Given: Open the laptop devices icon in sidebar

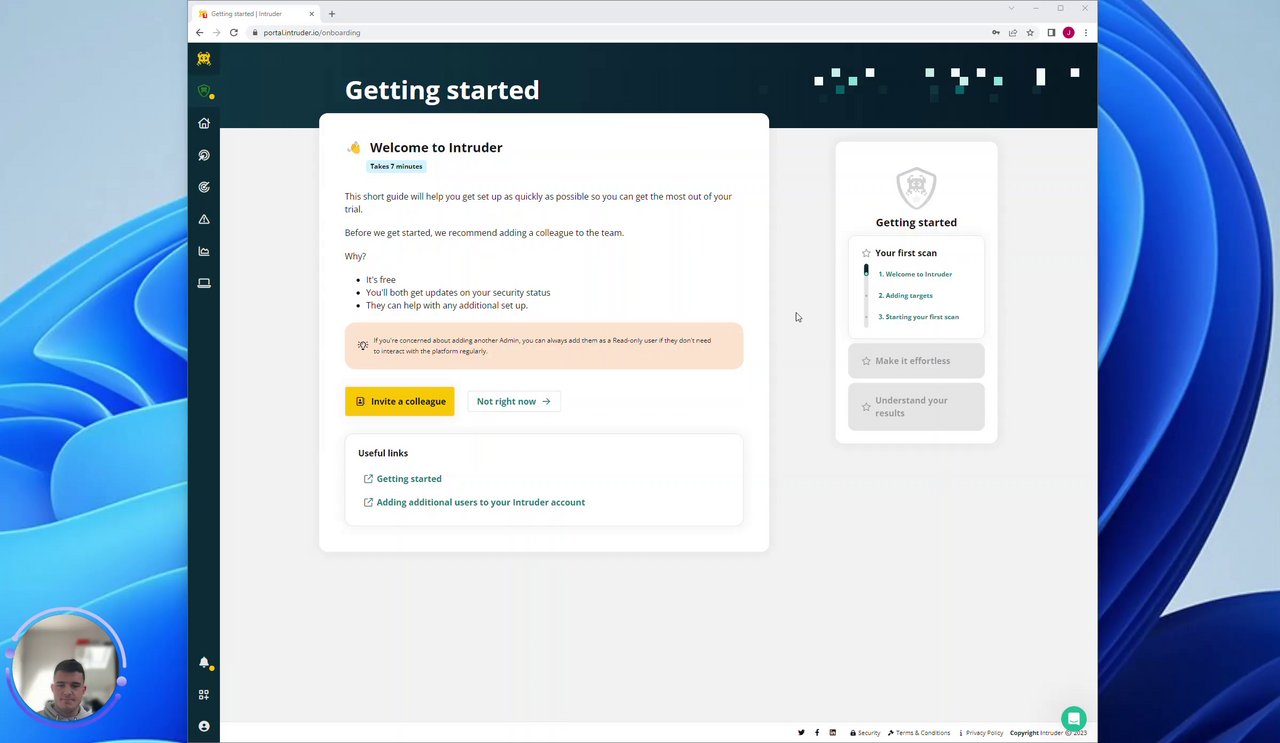Looking at the screenshot, I should (x=204, y=283).
